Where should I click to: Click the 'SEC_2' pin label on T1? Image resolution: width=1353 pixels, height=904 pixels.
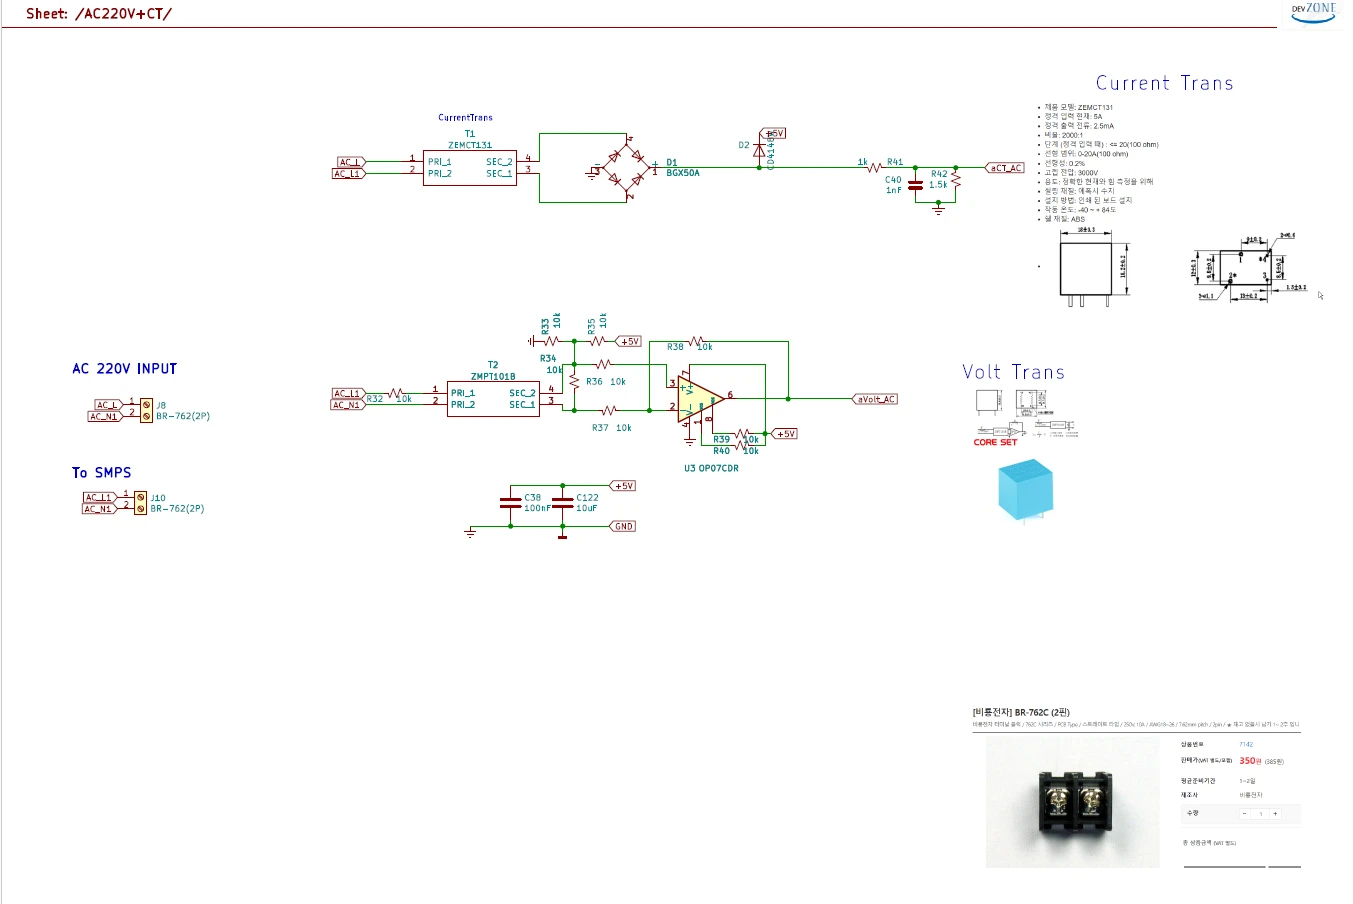tap(499, 162)
